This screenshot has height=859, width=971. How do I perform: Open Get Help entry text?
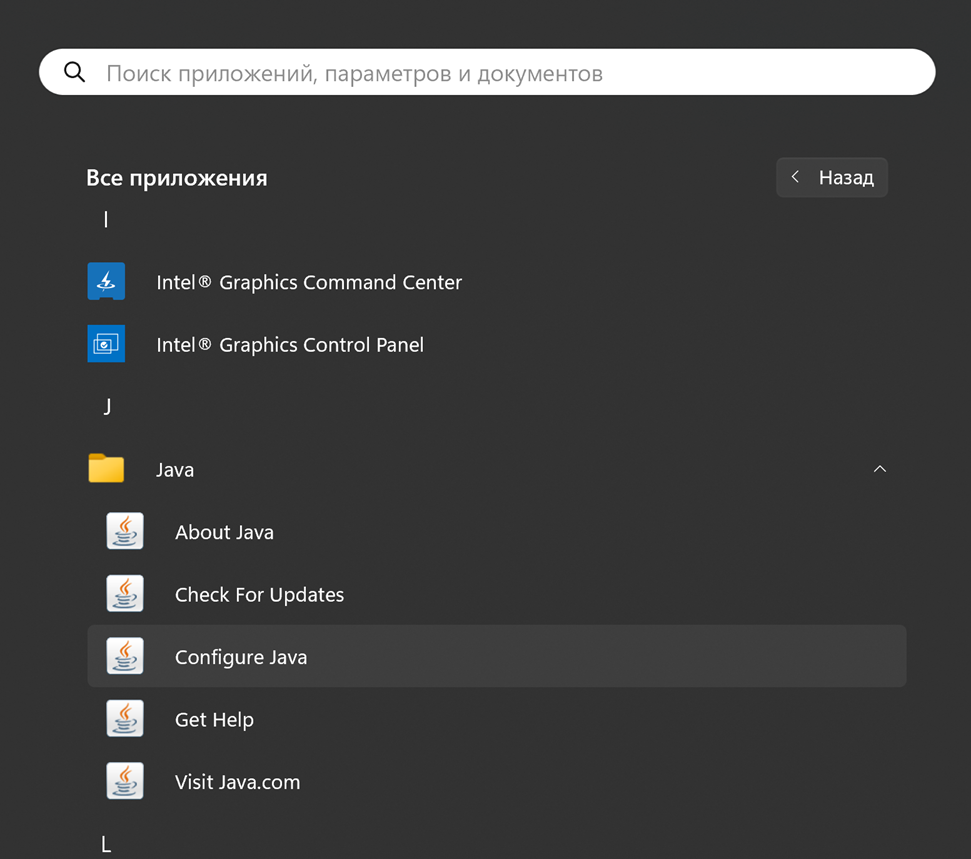(x=214, y=720)
